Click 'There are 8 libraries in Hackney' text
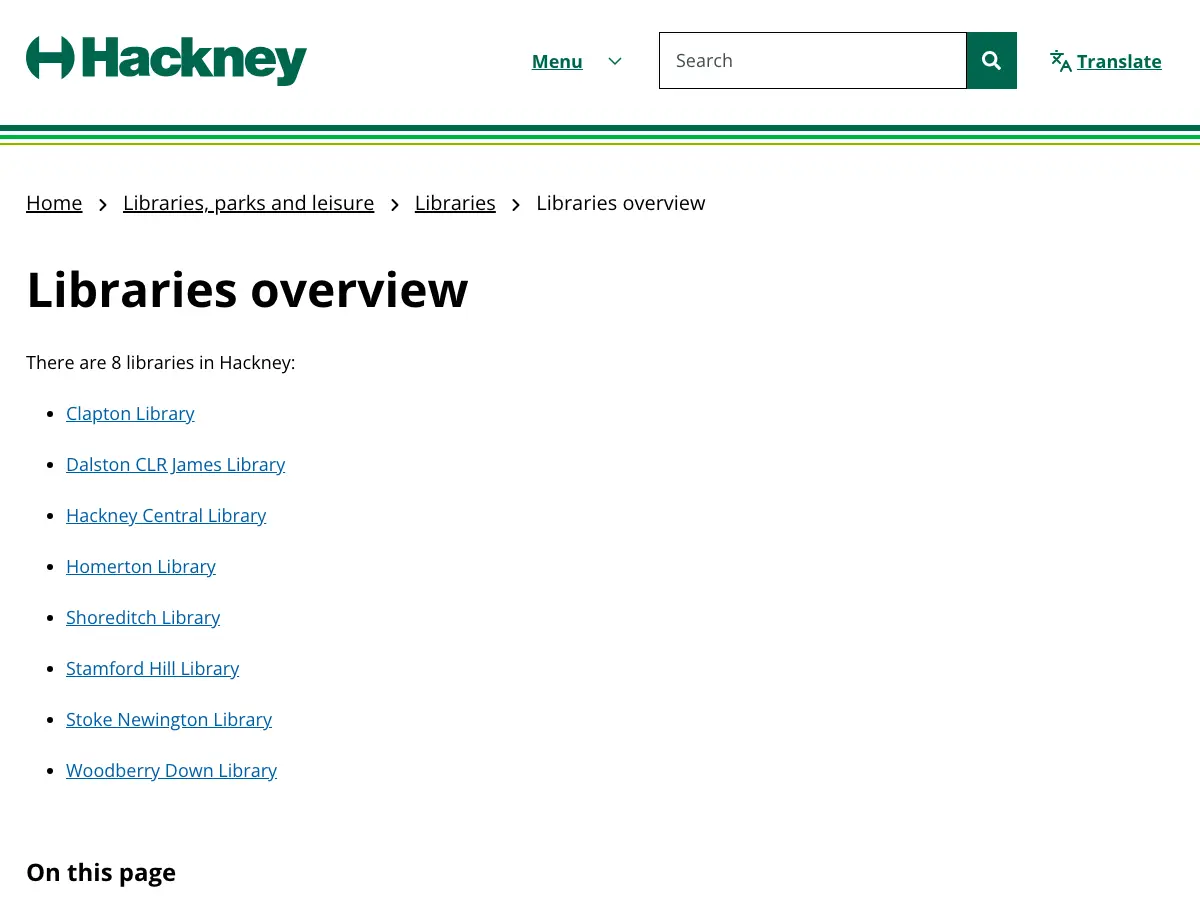 point(161,362)
